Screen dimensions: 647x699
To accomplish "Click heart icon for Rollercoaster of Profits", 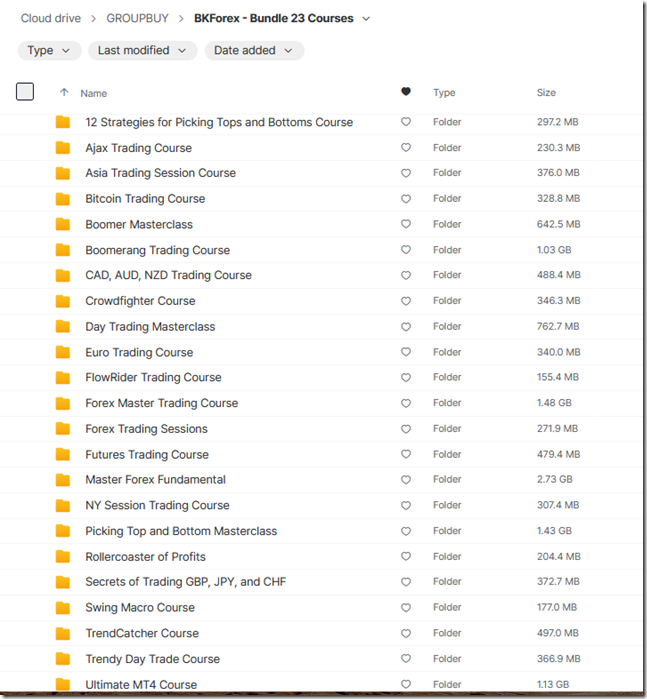I will coord(406,556).
